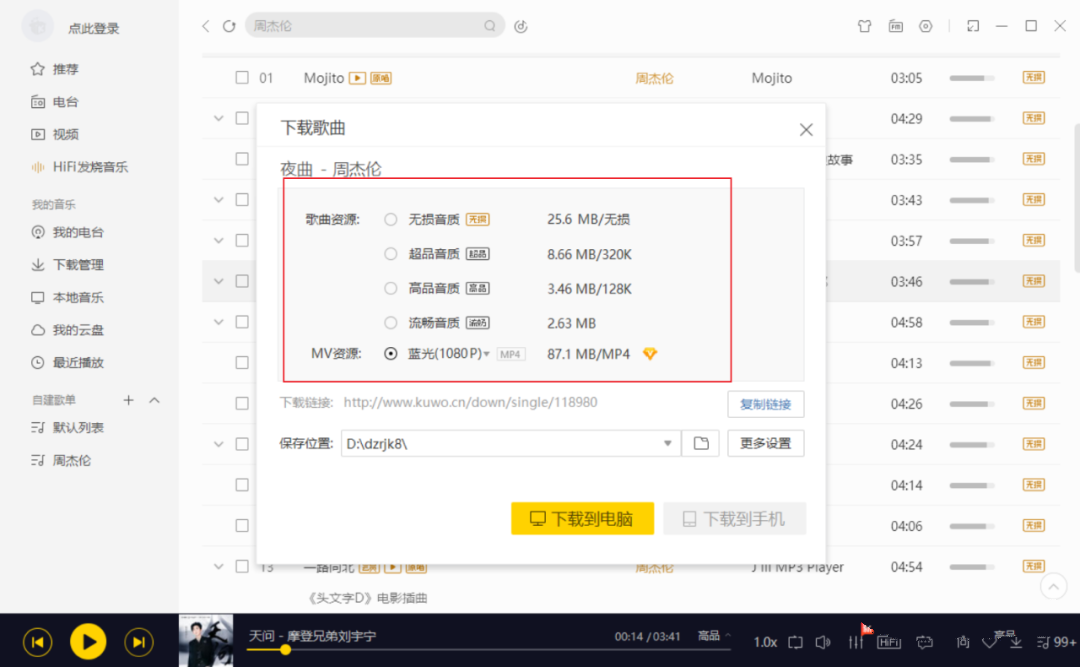The width and height of the screenshot is (1080, 667).
Task: Expand the row chevron in the 03:57 row
Action: click(218, 240)
